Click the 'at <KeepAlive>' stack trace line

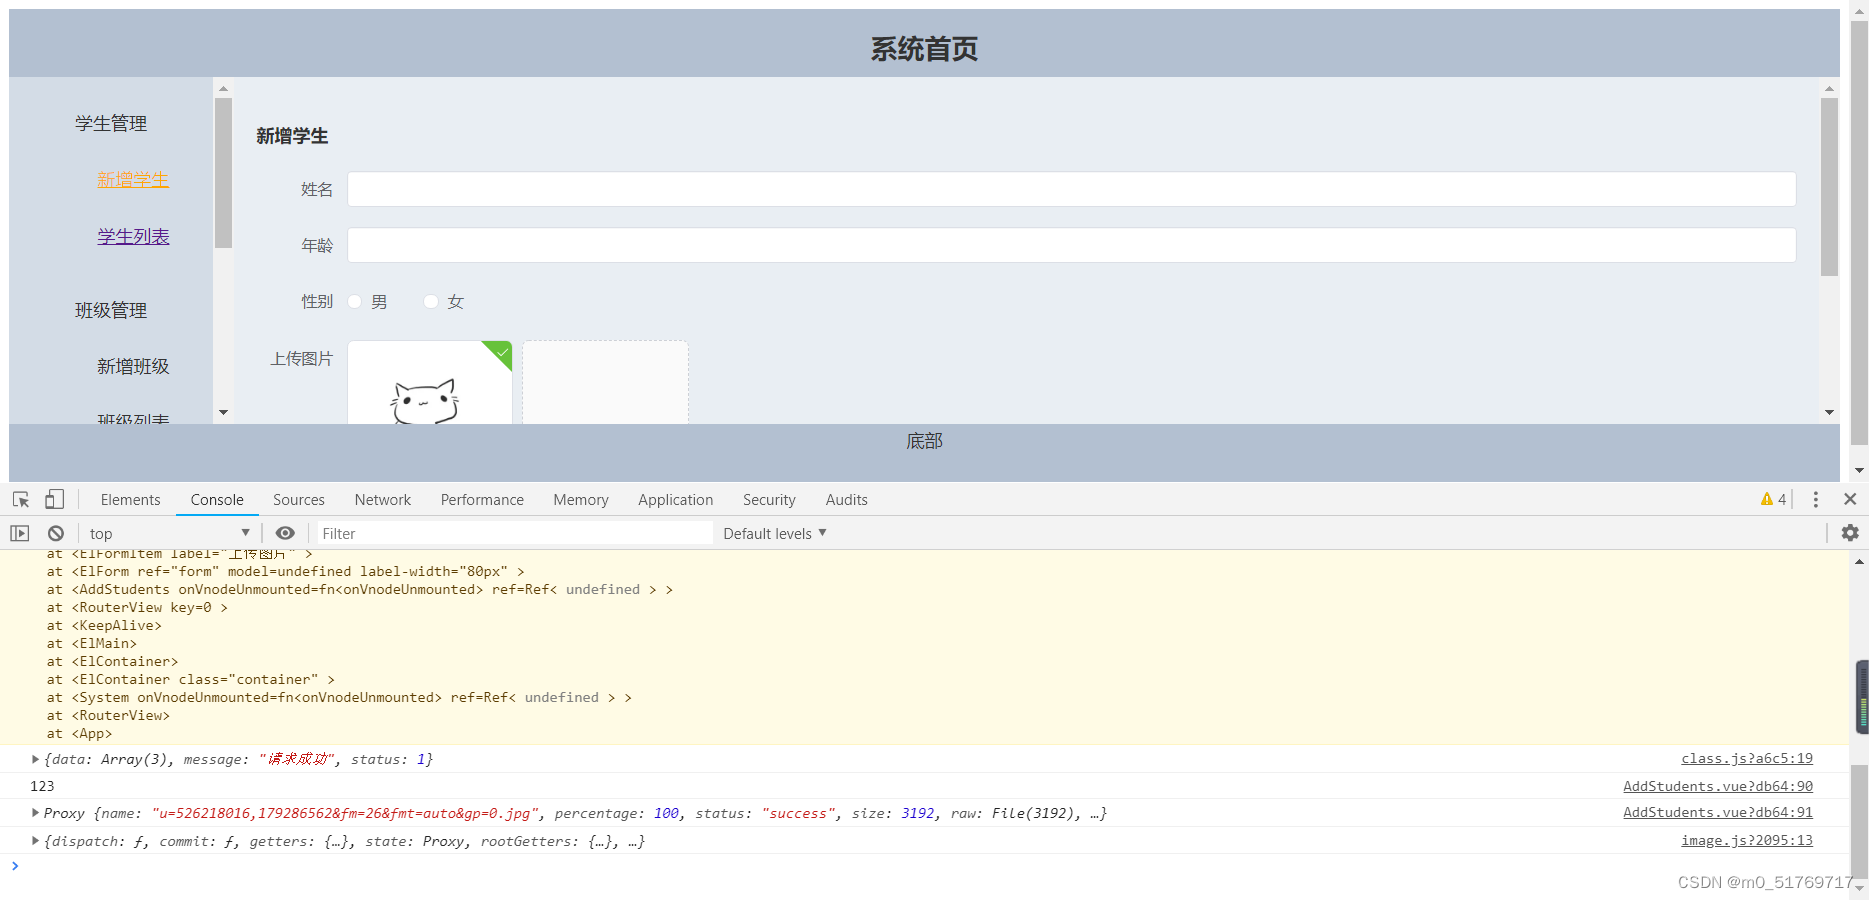104,625
